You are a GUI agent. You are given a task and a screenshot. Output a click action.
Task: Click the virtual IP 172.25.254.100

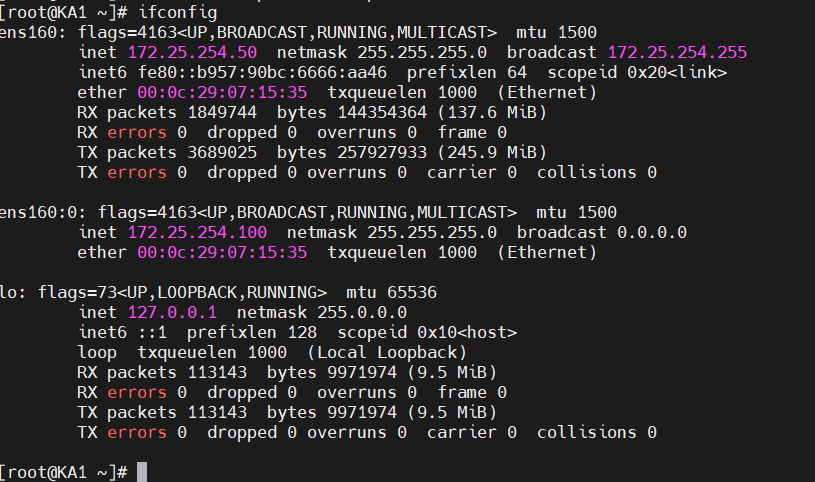(198, 232)
